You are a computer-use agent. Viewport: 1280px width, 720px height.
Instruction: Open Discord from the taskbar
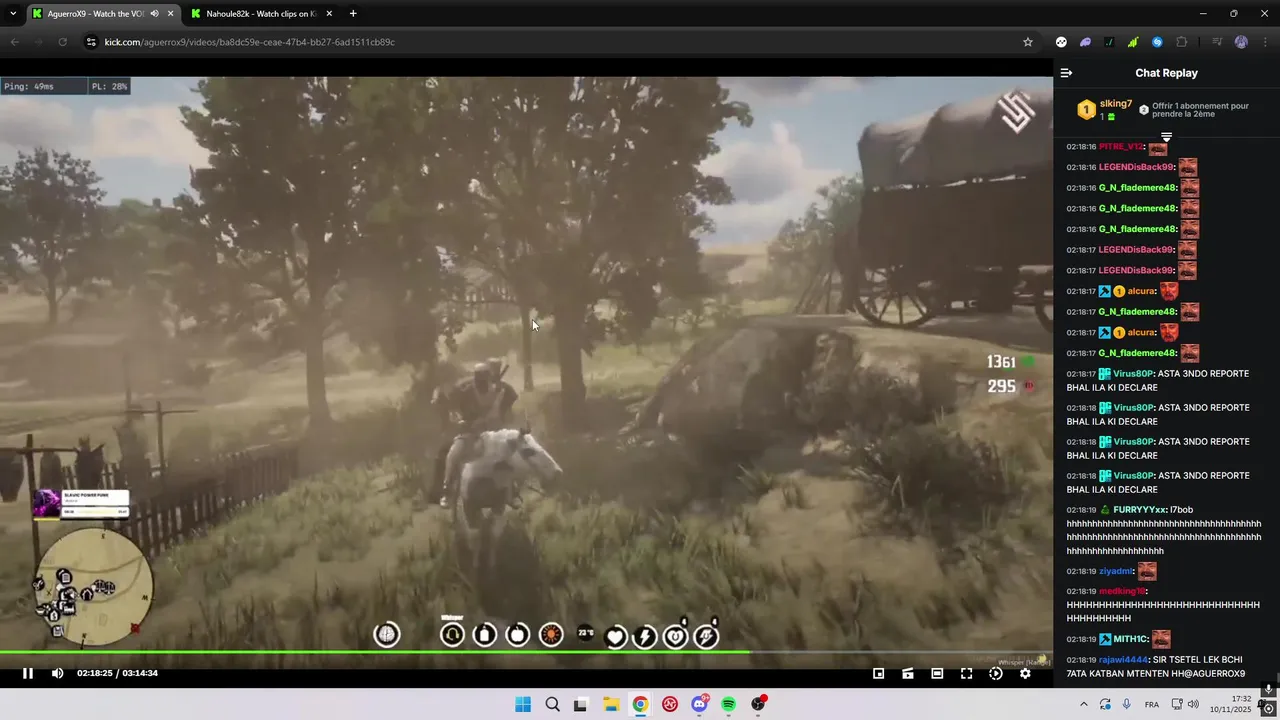699,704
